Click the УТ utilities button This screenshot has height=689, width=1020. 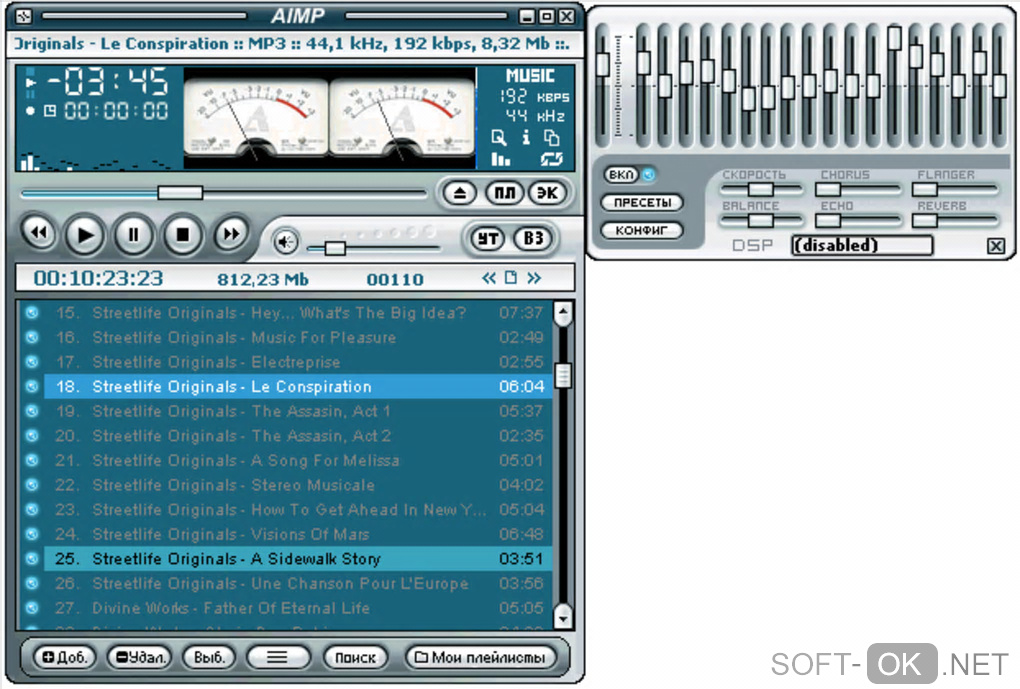click(488, 239)
